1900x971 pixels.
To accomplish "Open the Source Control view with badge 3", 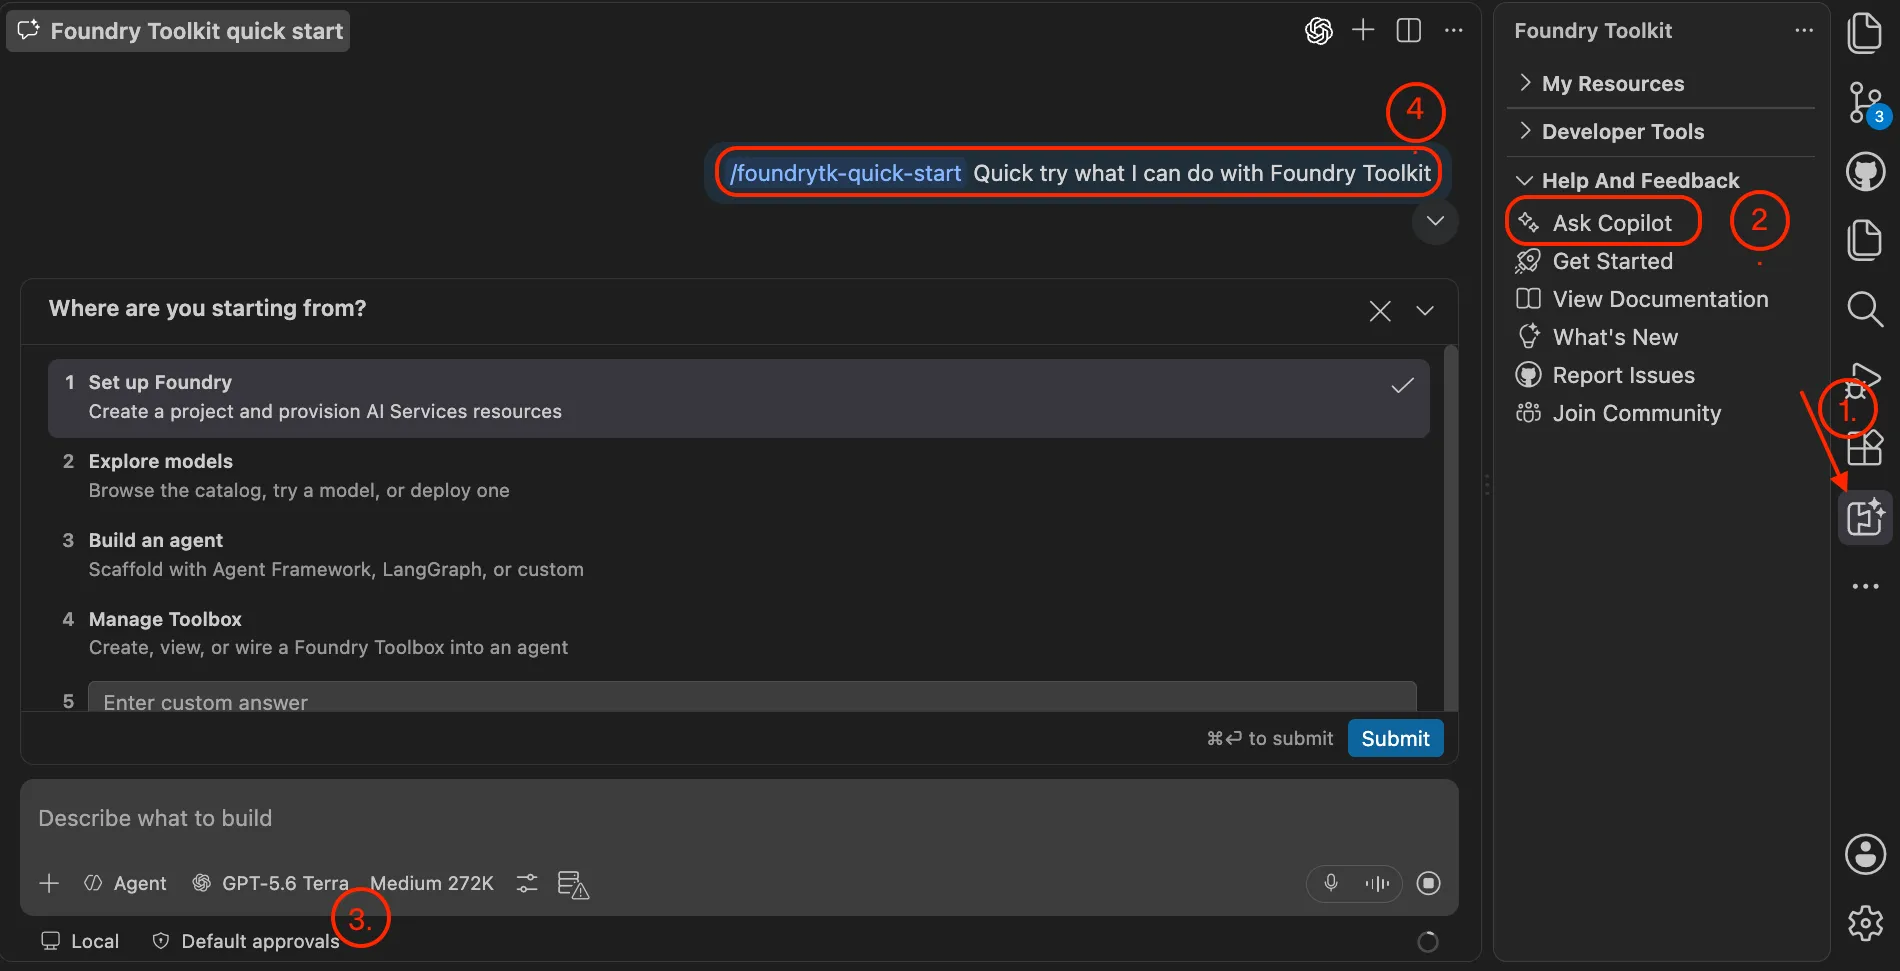I will click(1865, 103).
